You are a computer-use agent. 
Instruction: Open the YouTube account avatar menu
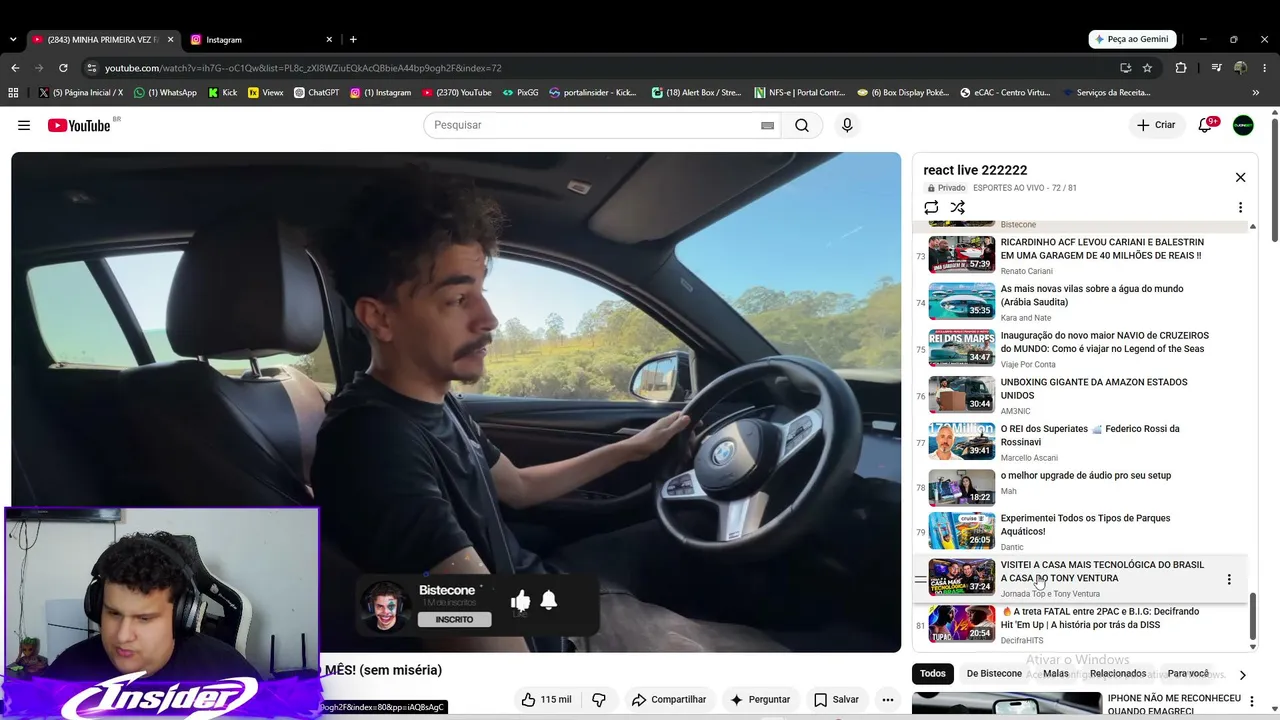point(1243,125)
